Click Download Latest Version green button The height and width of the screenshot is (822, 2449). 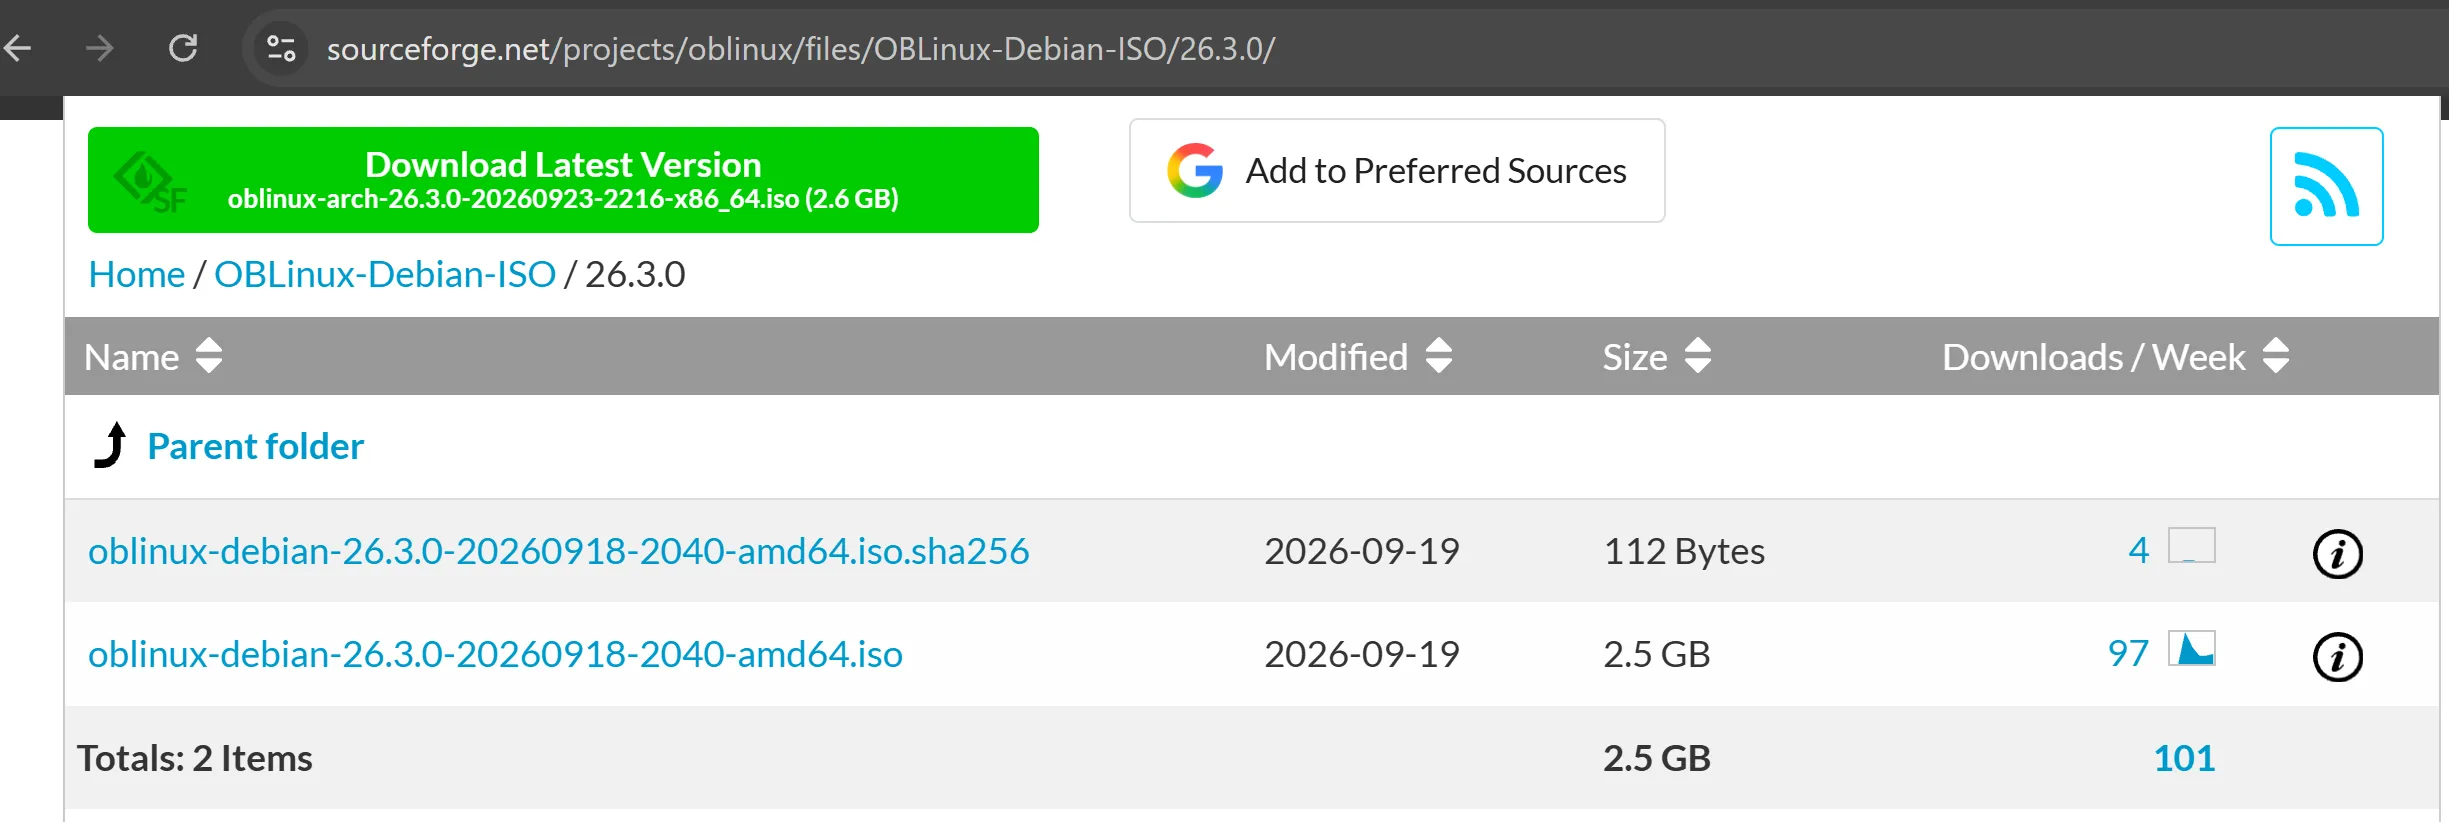563,180
